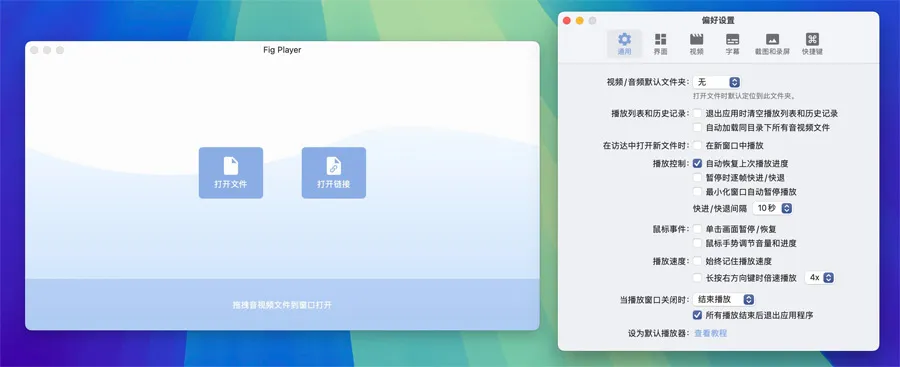The image size is (900, 367).
Task: Open the 视频/音频默认文件夹 dropdown showing 无
Action: (716, 82)
